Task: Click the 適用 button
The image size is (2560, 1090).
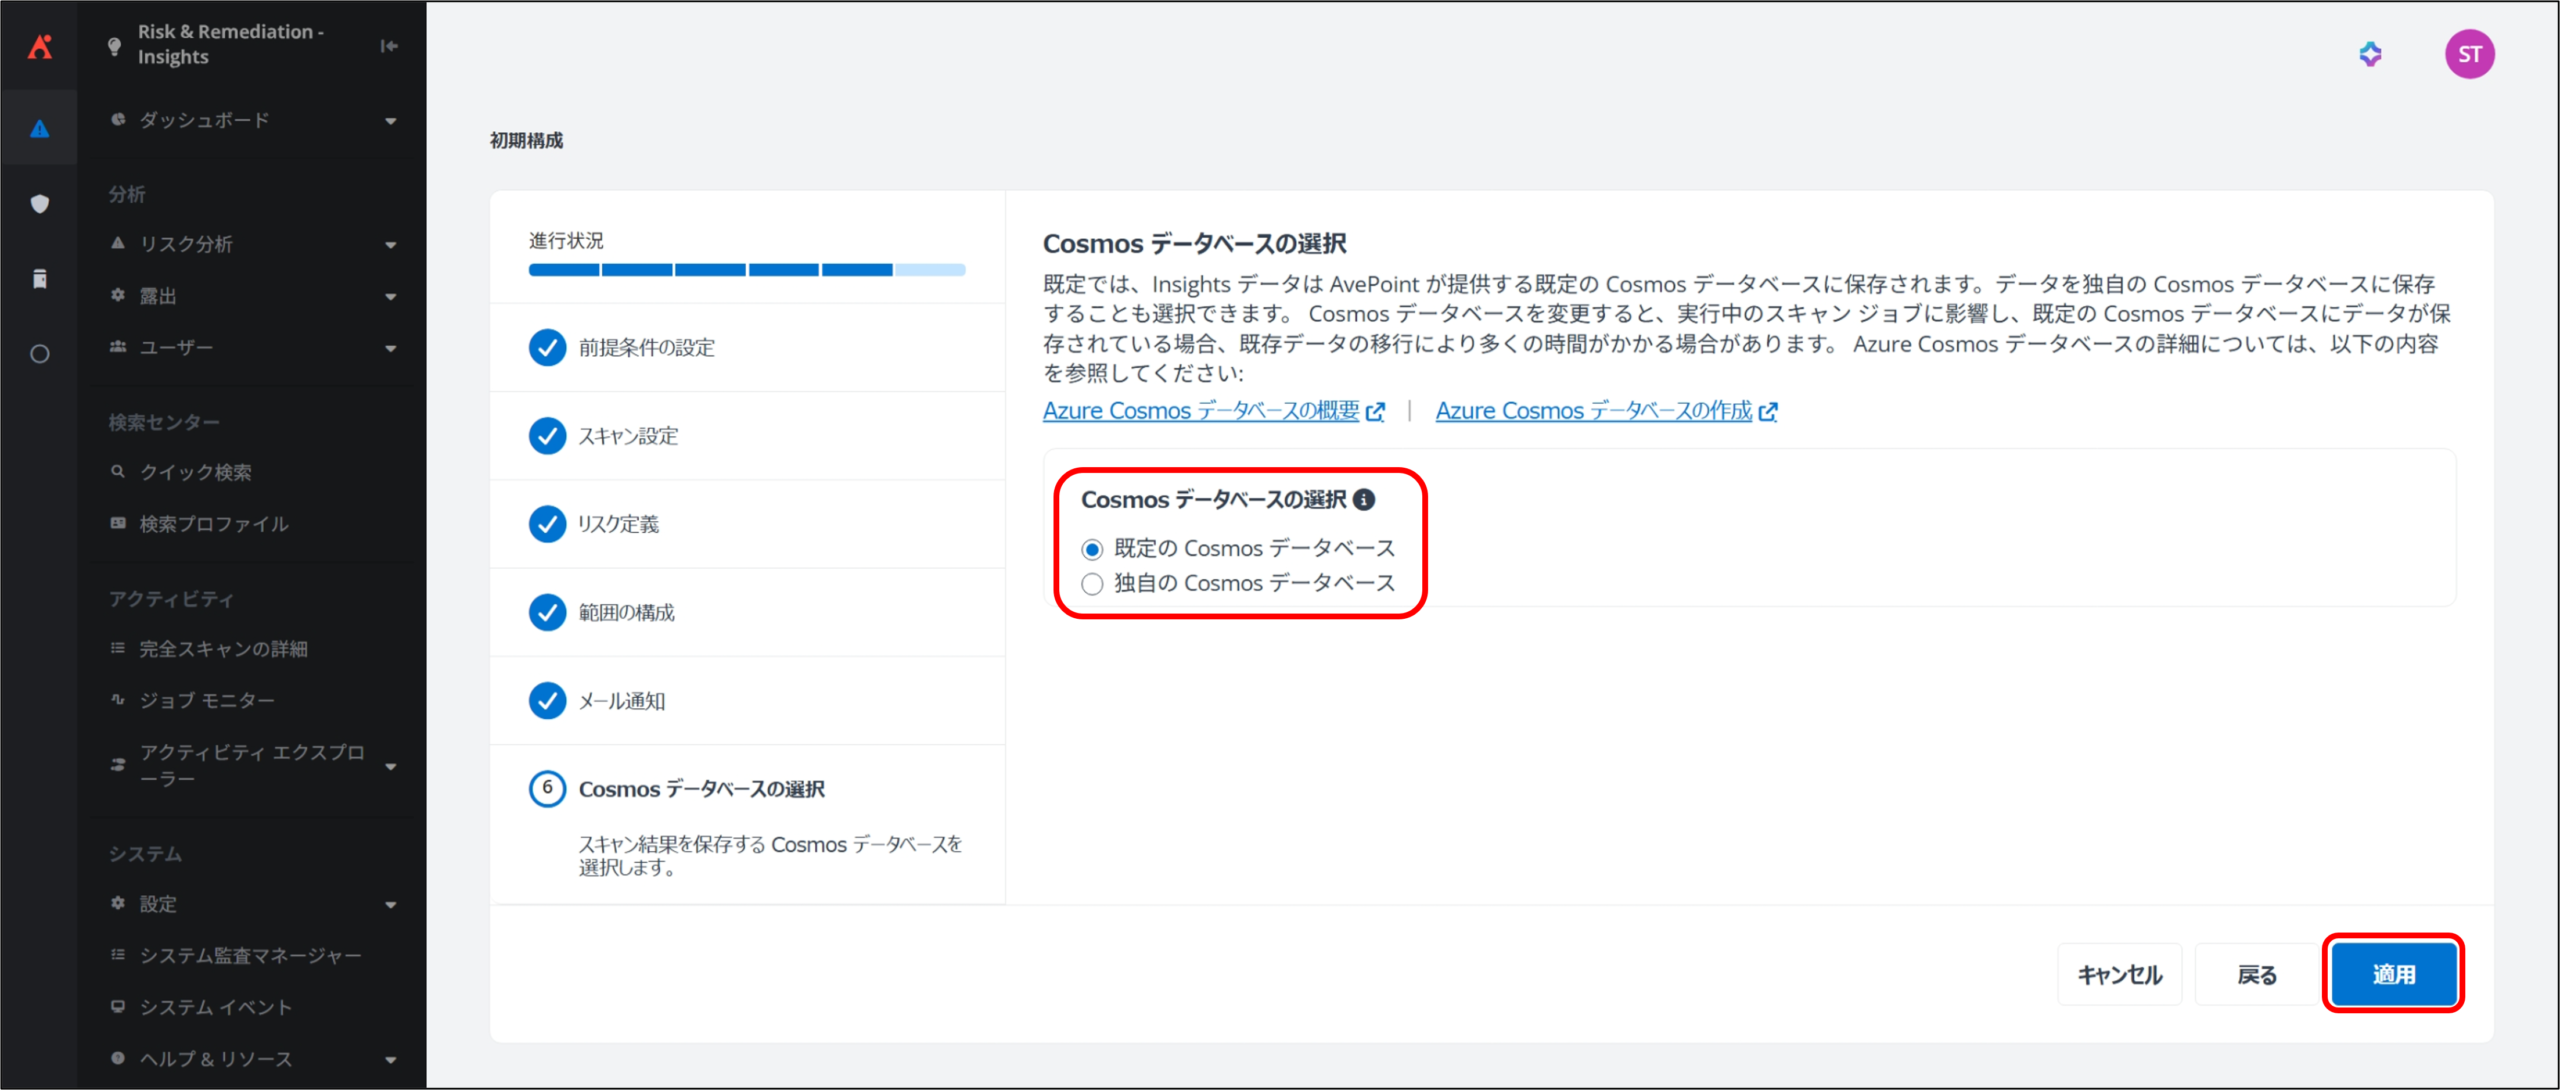Action: [x=2393, y=974]
